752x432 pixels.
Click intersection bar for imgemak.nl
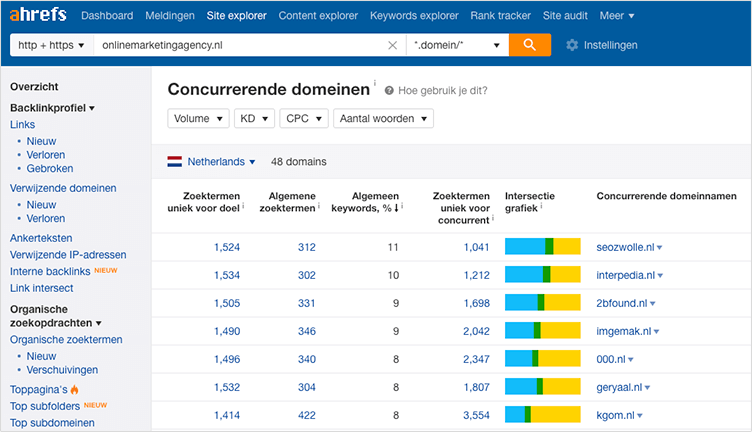[542, 330]
